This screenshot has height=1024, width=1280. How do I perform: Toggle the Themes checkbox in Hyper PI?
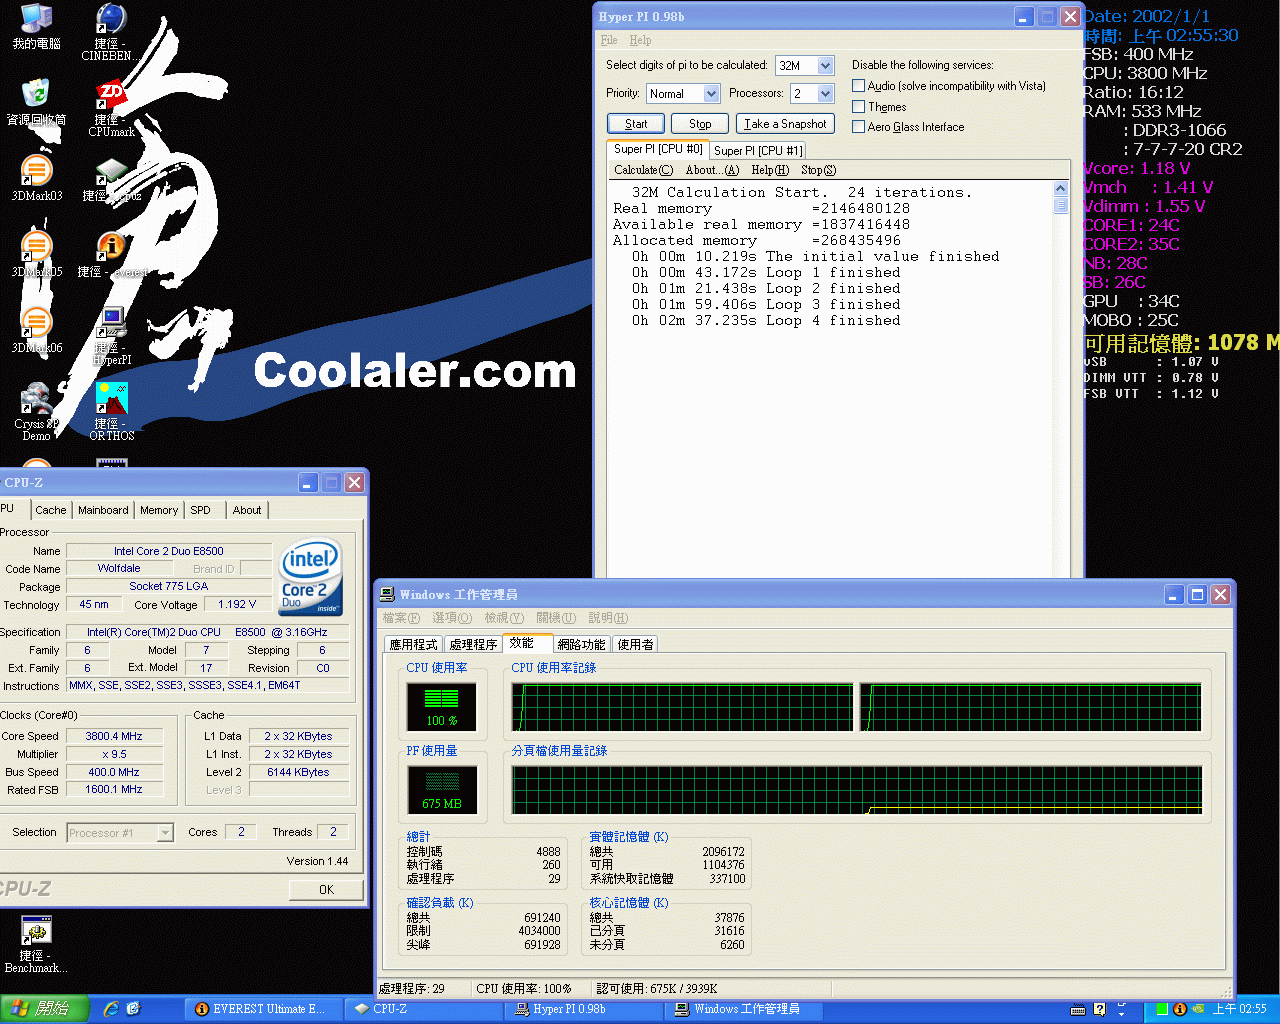[x=858, y=107]
